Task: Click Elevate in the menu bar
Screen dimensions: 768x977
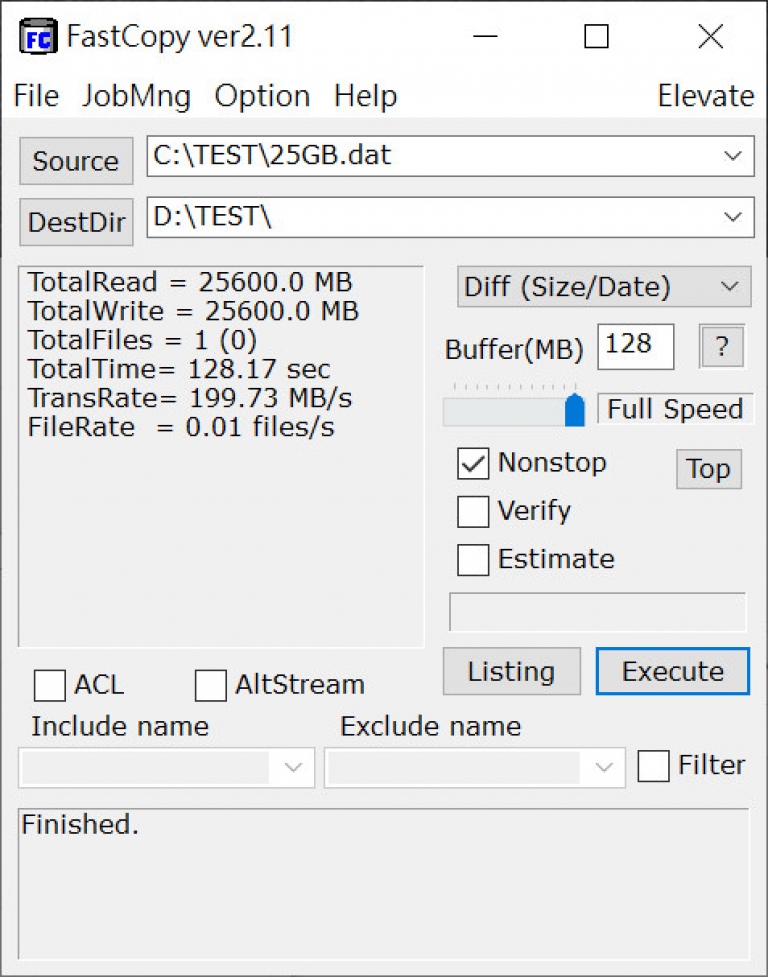Action: (x=706, y=96)
